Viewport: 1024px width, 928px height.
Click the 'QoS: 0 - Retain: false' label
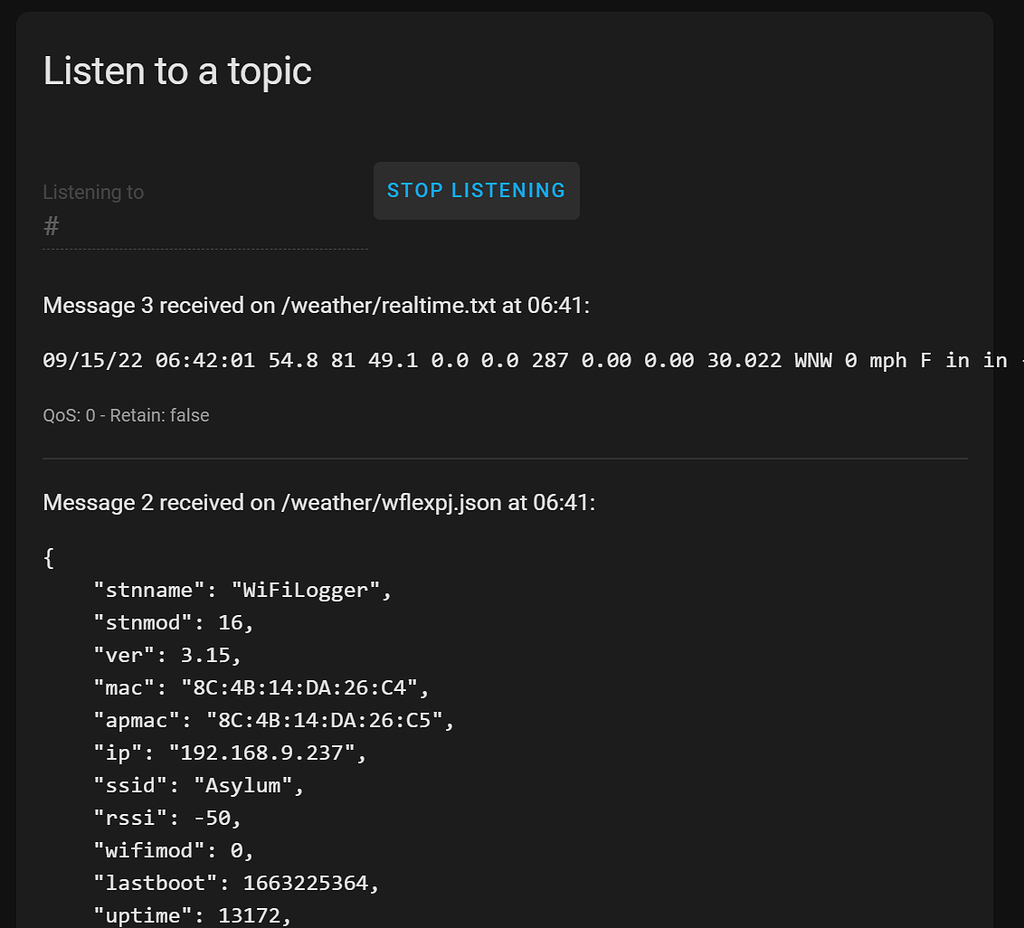[126, 415]
